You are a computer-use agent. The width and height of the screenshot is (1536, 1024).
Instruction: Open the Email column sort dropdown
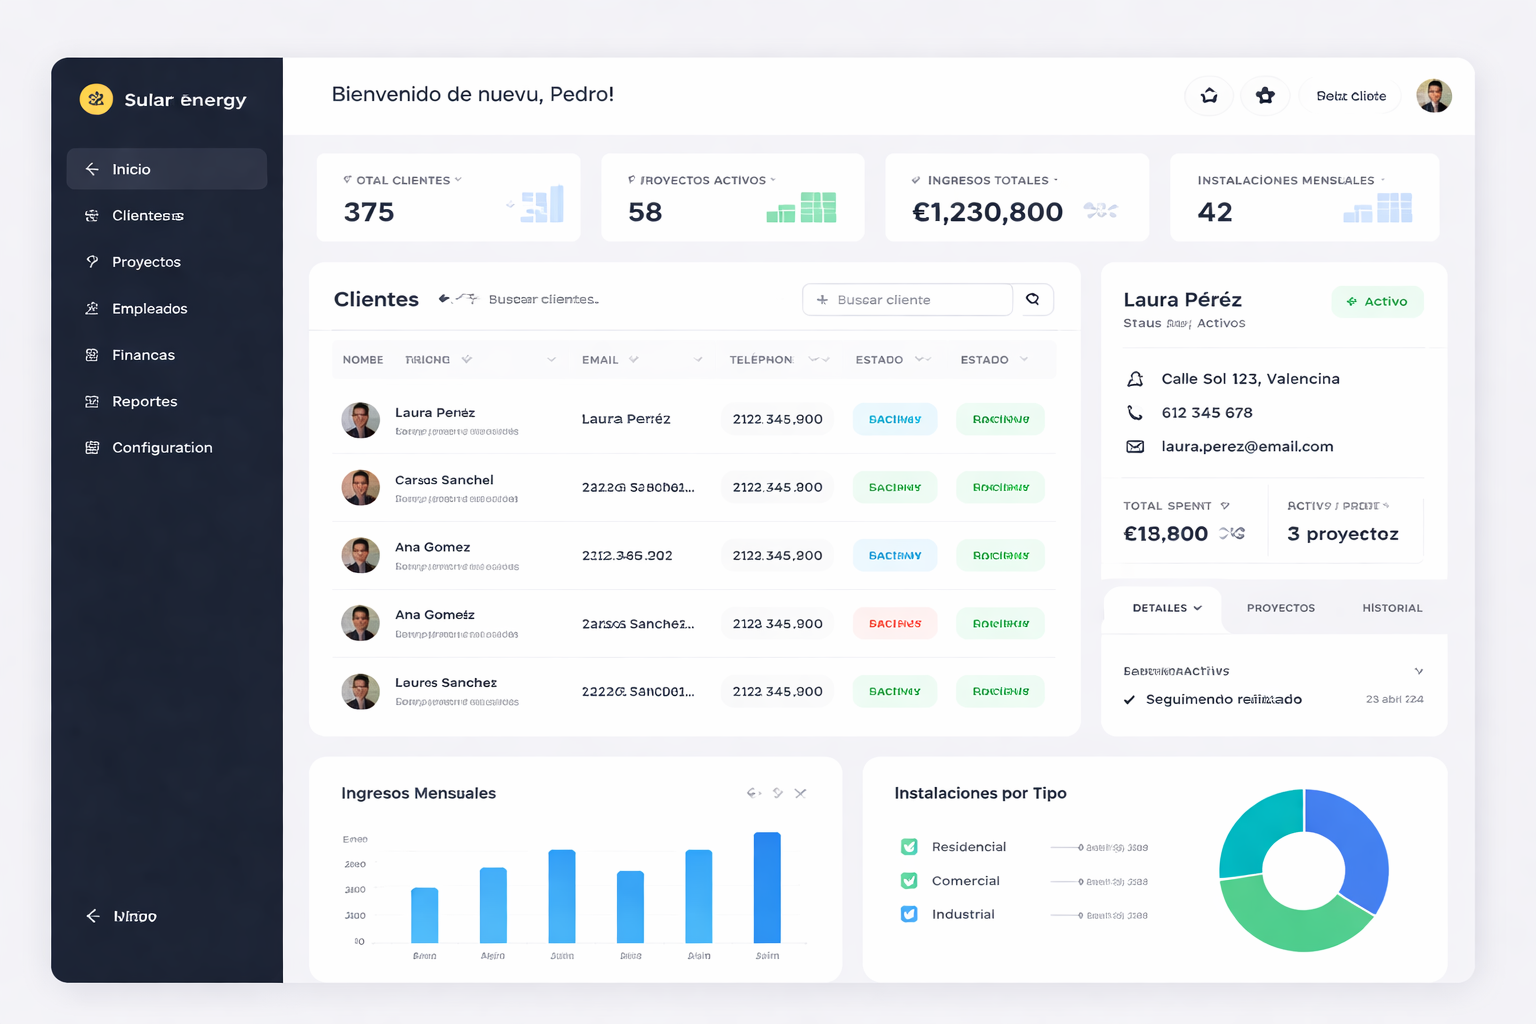click(x=634, y=360)
